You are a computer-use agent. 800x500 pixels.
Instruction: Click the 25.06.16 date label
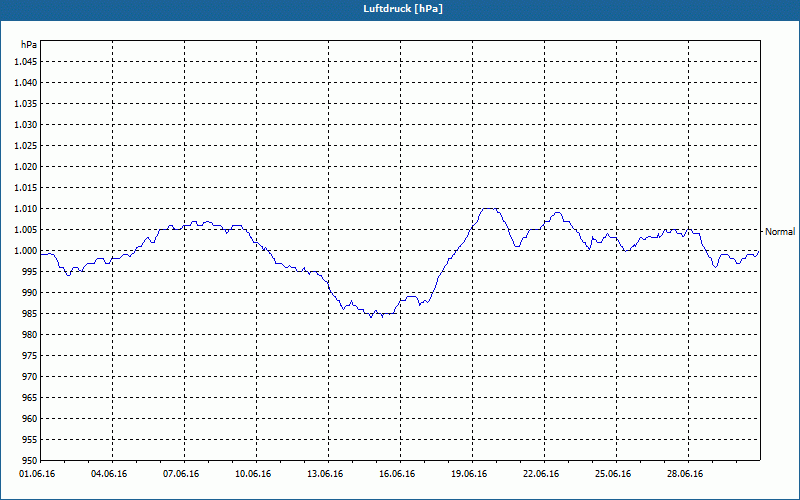(613, 474)
